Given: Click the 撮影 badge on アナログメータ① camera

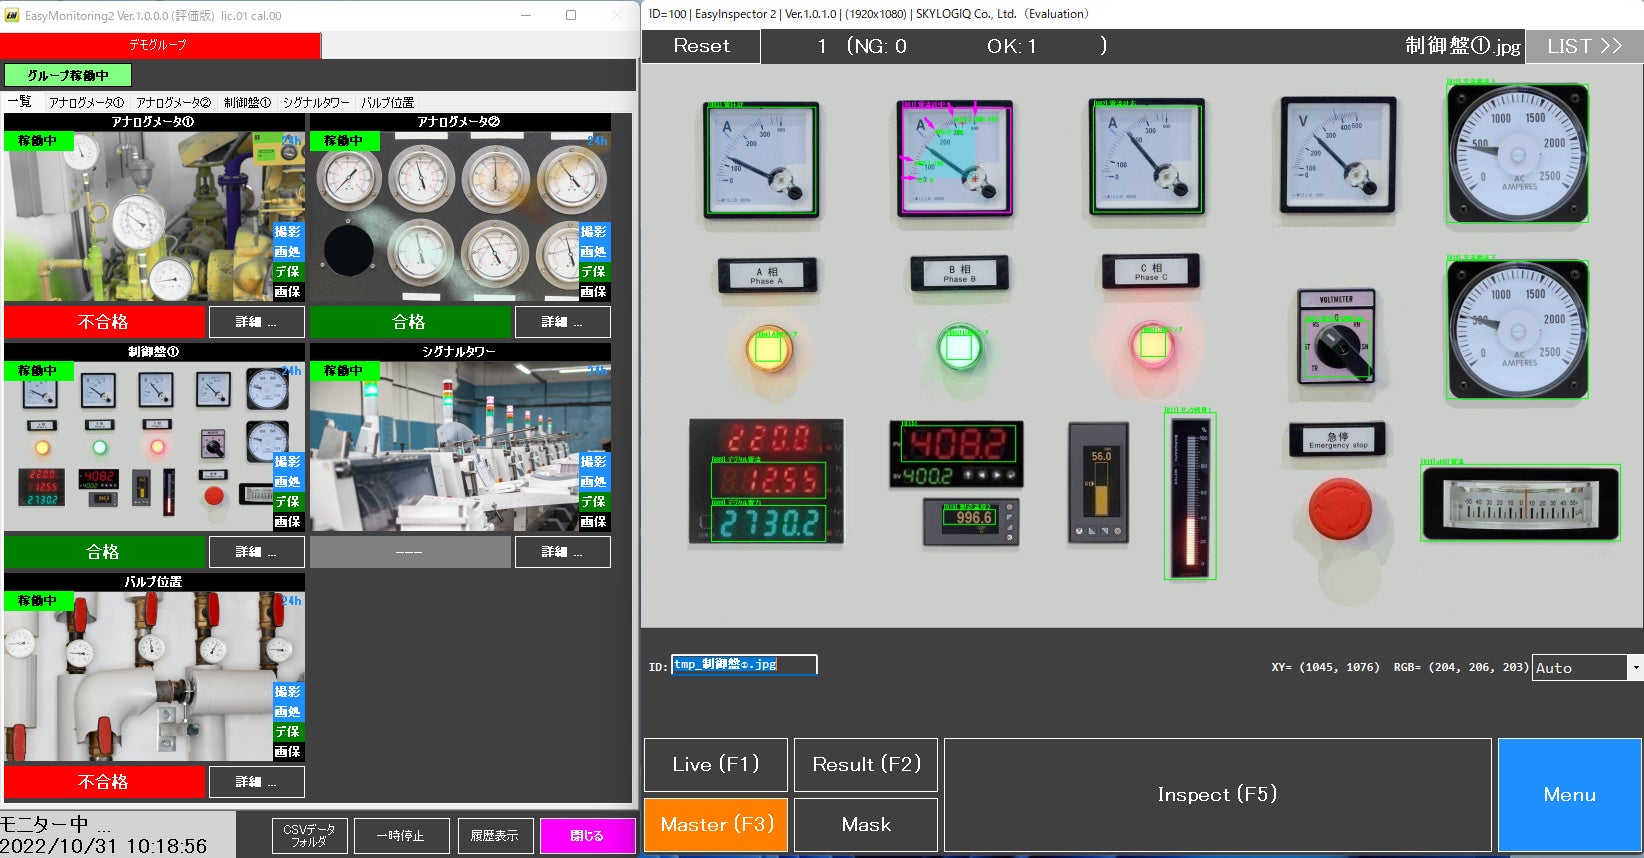Looking at the screenshot, I should 287,232.
